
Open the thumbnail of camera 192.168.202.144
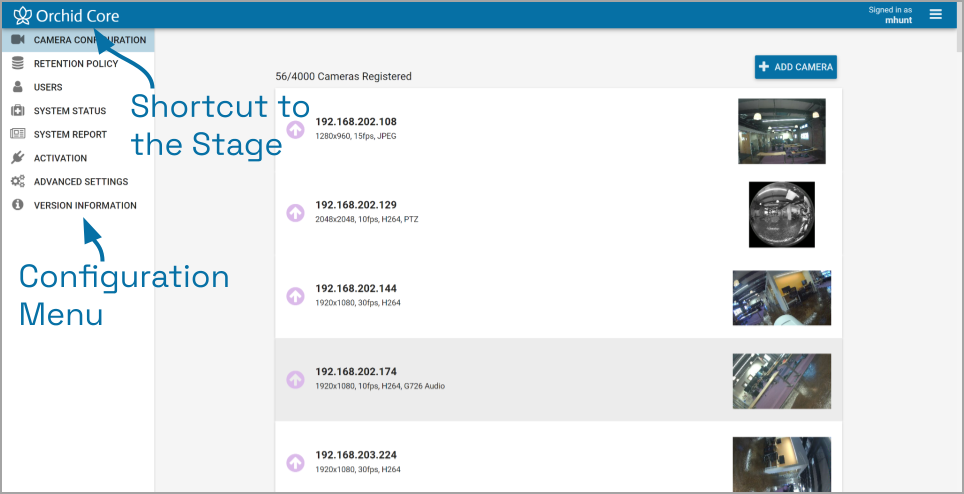click(781, 298)
